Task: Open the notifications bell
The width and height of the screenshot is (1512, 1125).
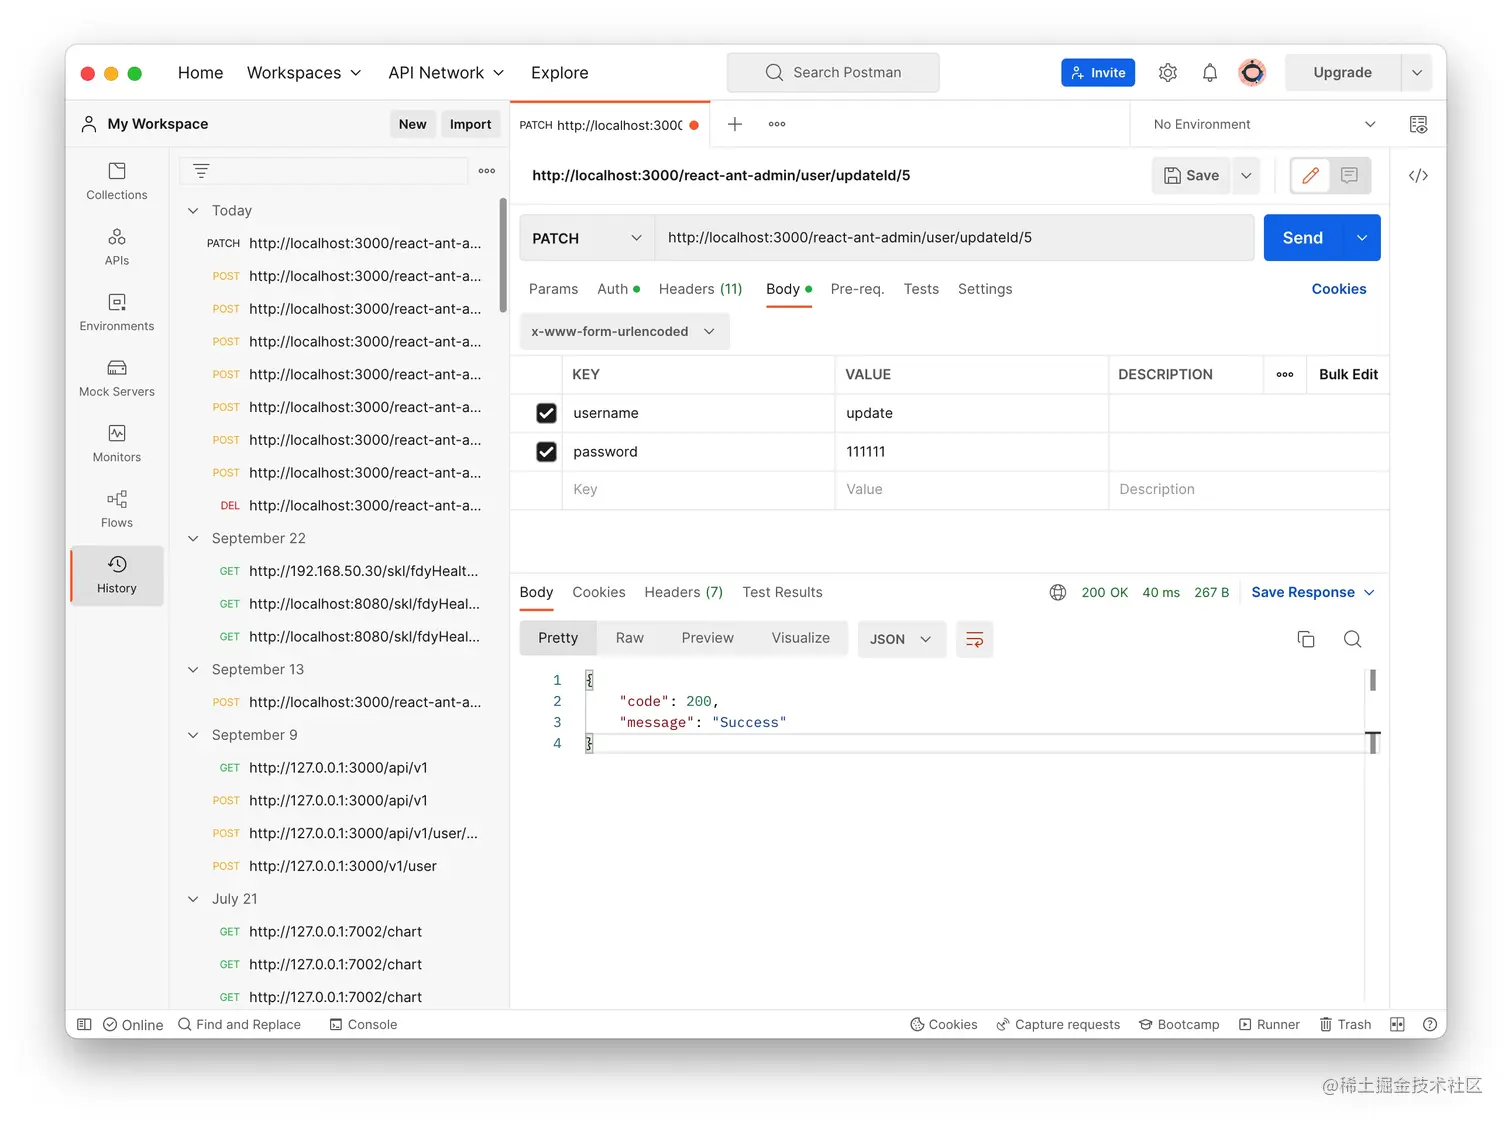Action: click(1210, 73)
